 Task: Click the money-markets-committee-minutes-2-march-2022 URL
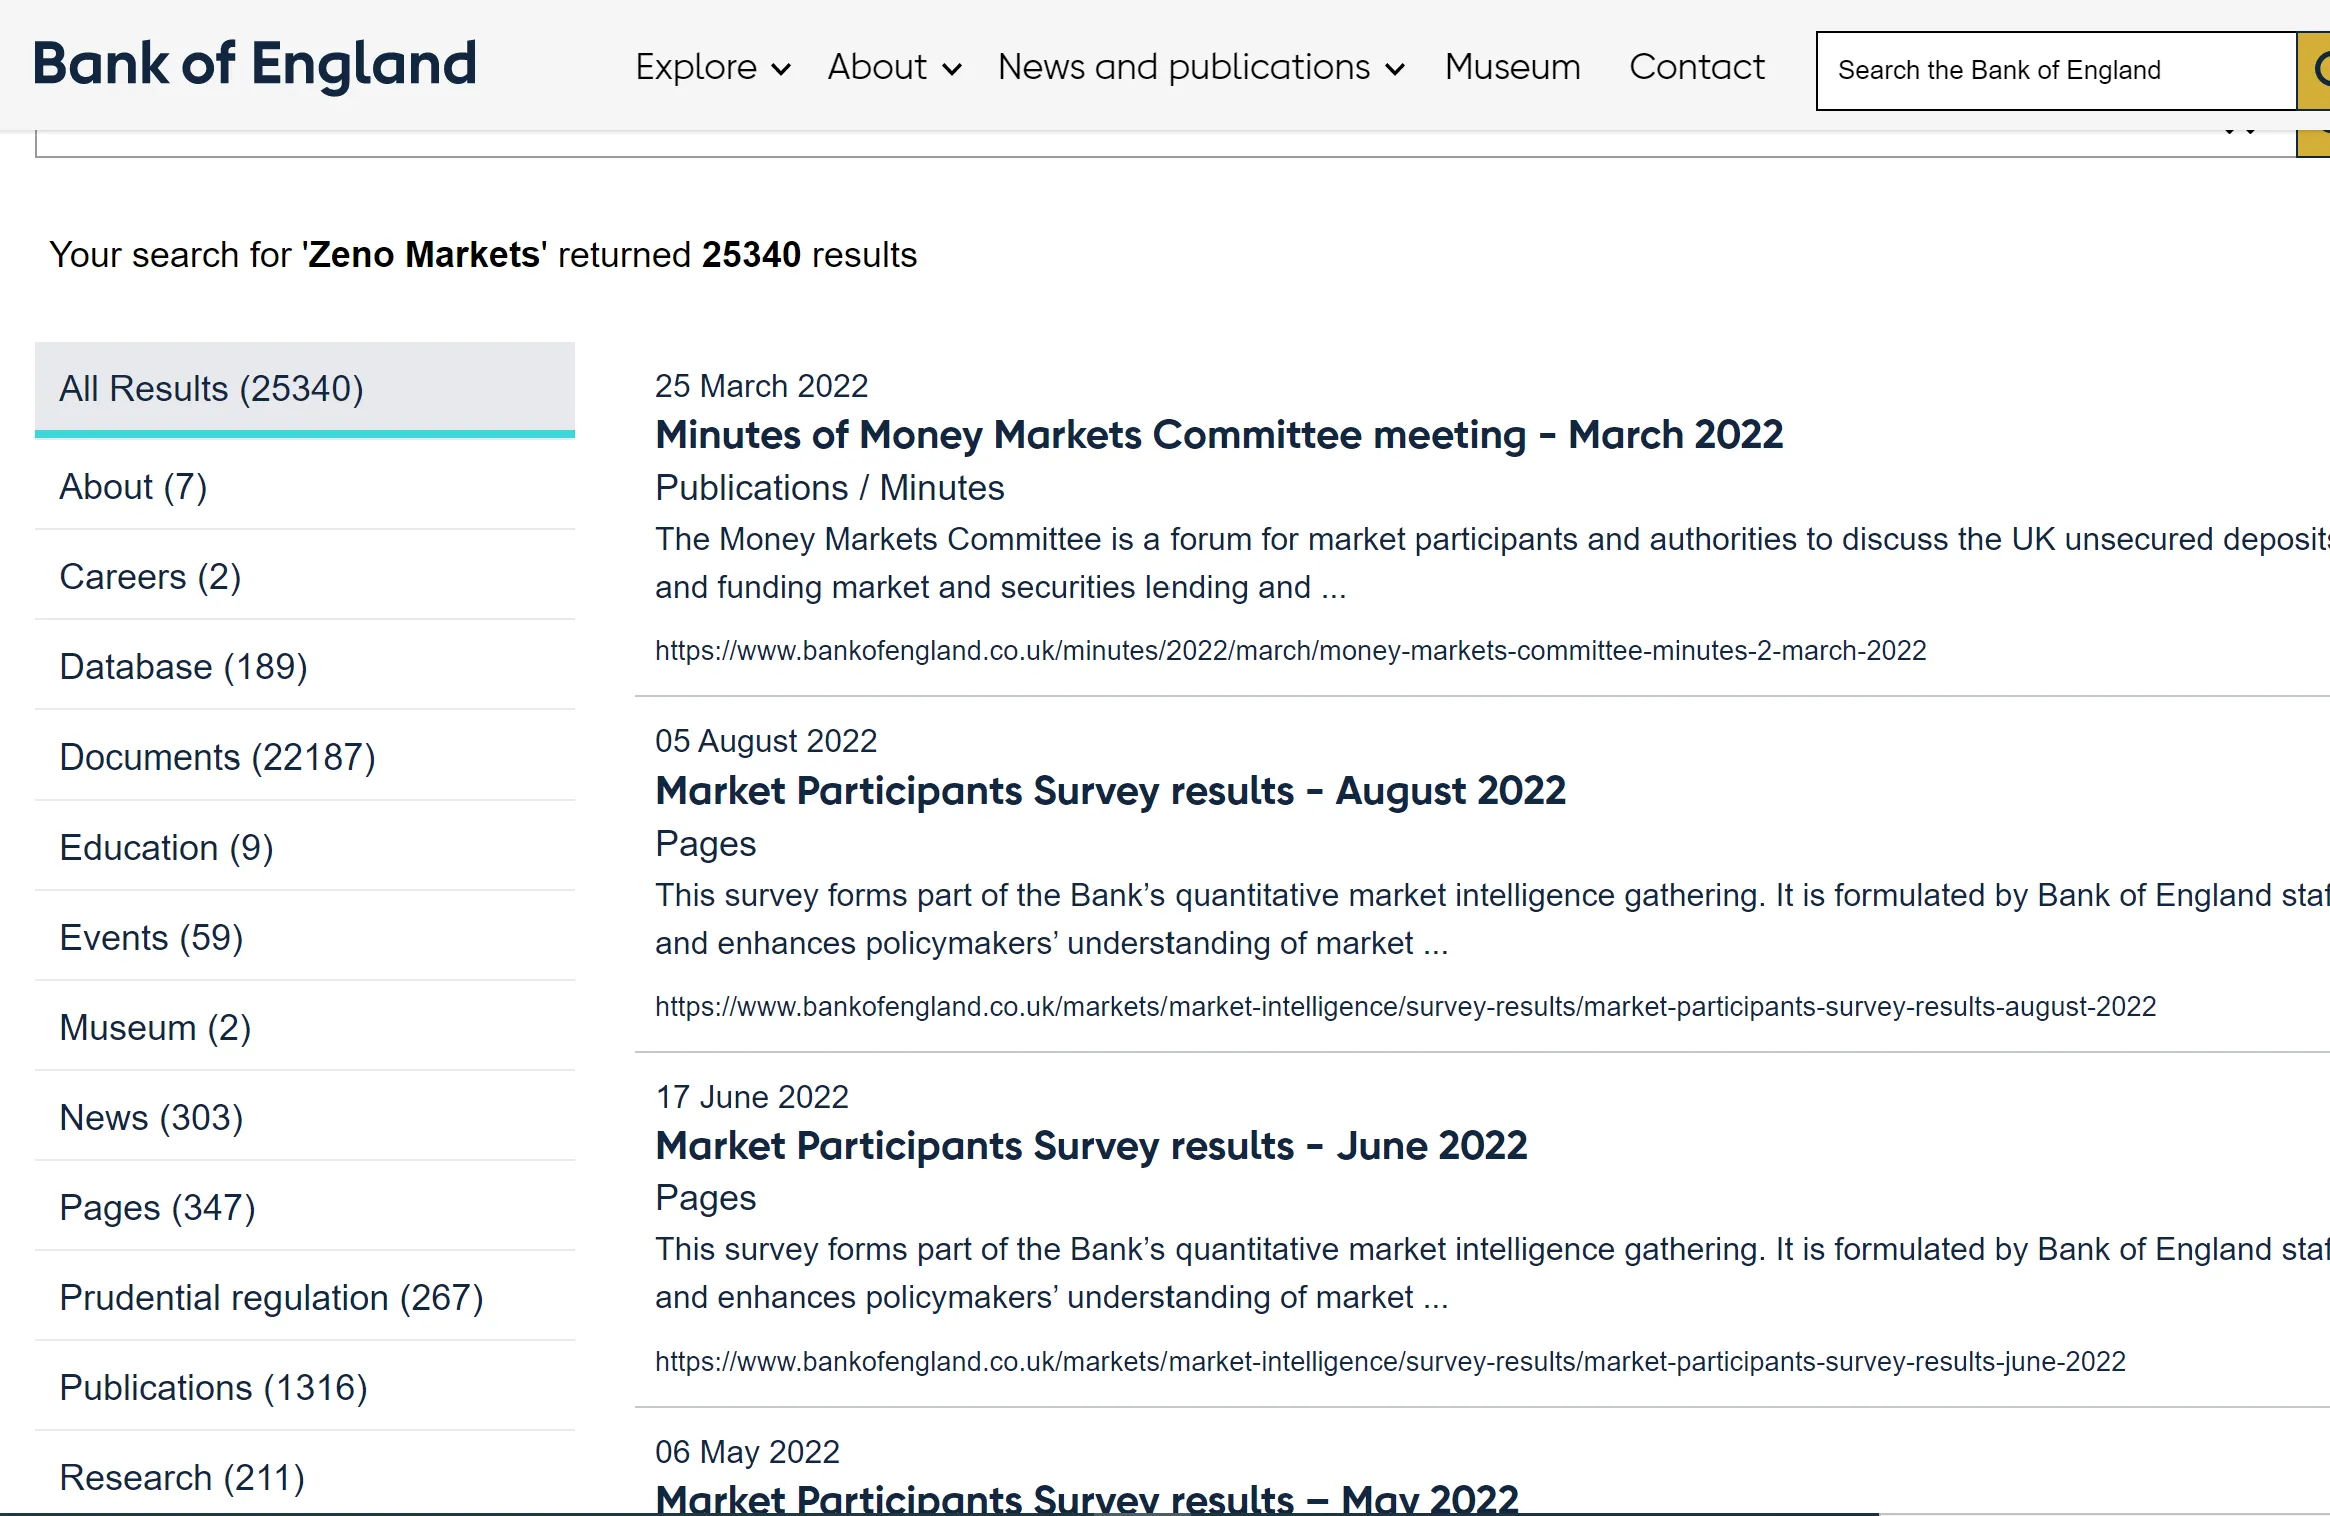1290,651
